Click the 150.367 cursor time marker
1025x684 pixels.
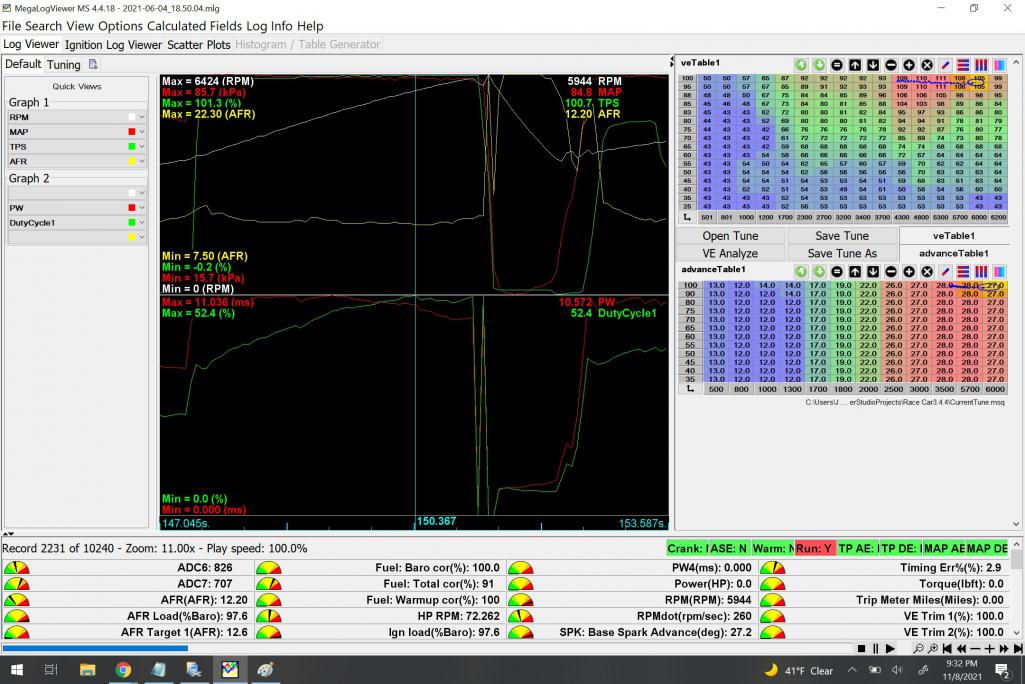436,521
